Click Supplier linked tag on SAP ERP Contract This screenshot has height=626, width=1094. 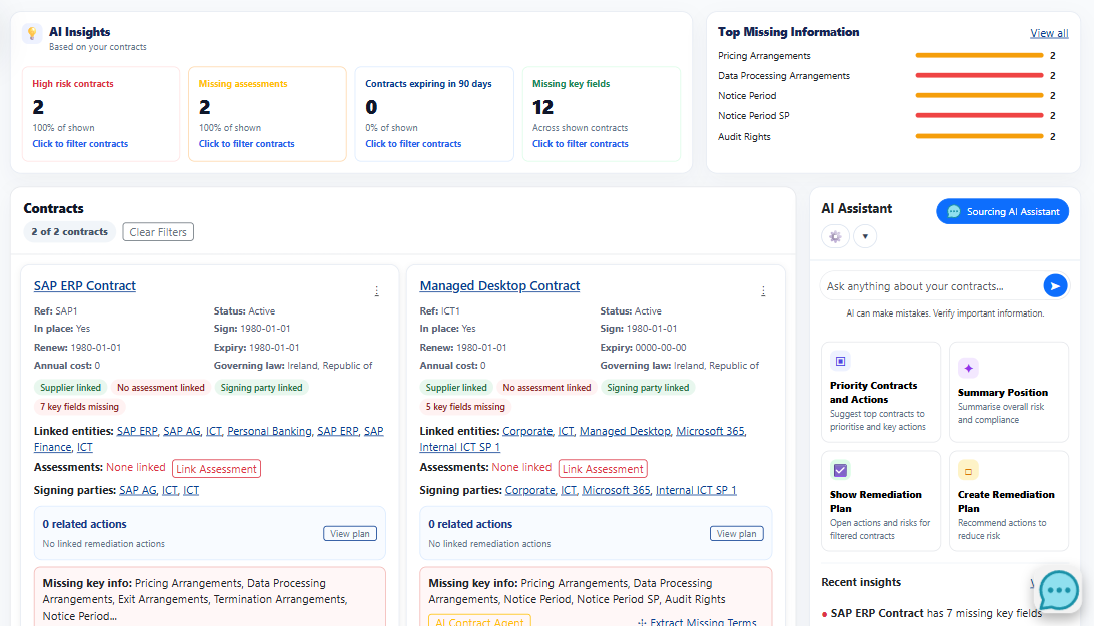[x=70, y=388]
